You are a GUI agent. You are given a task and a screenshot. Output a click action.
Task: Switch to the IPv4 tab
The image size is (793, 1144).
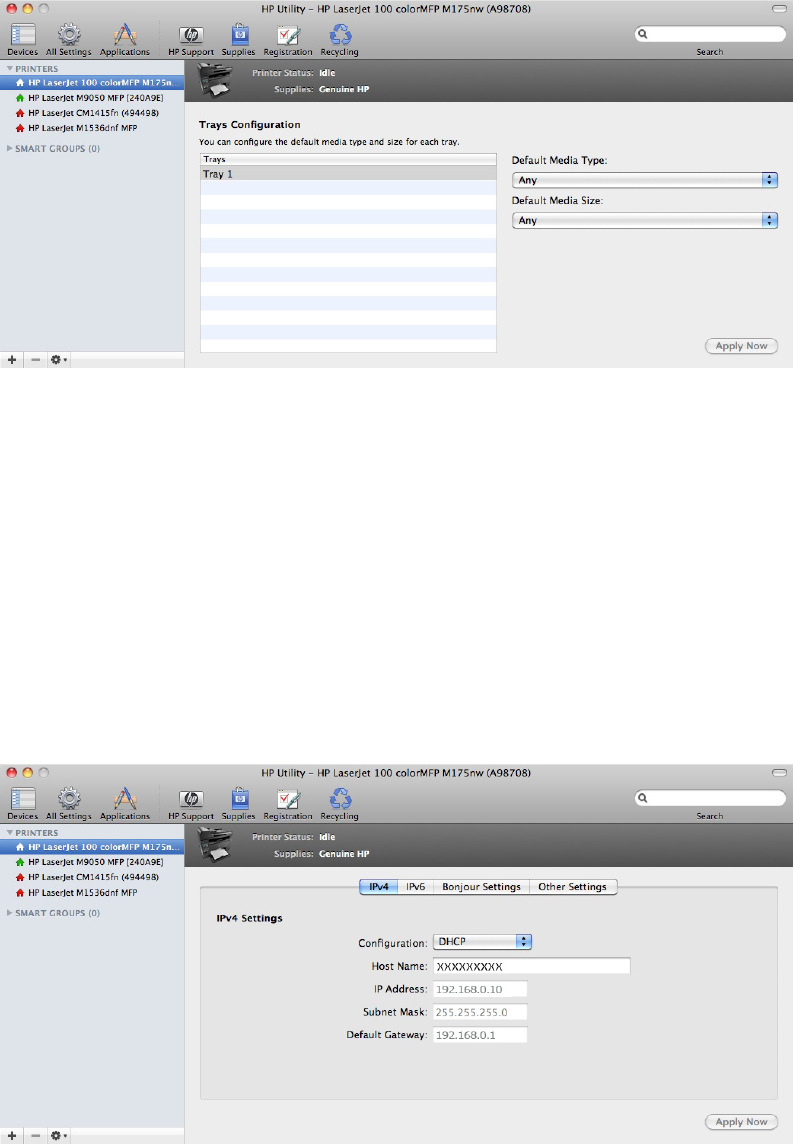click(x=379, y=886)
